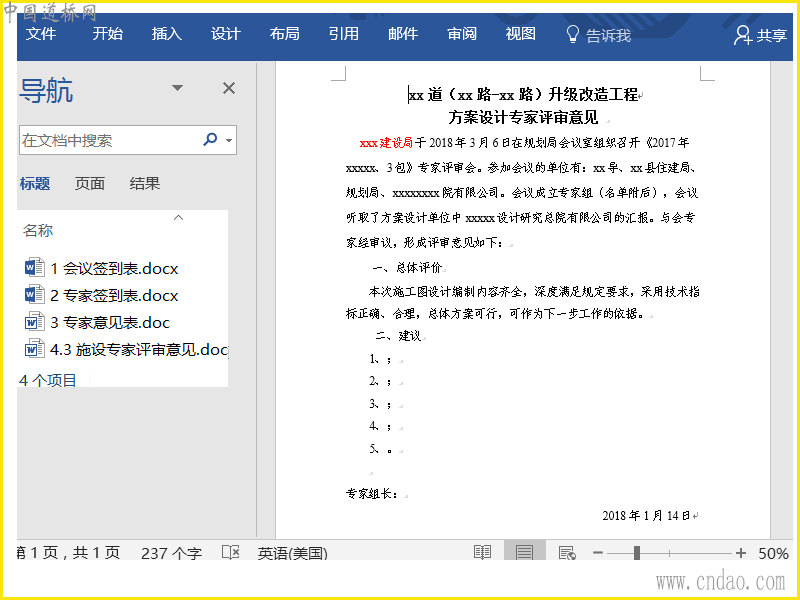Select file 4.3 施设专家评审意见.doc

click(126, 349)
